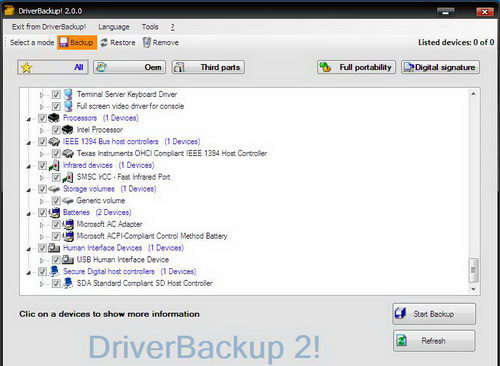Click the Microsoft AC Adapter icon
Screen dimensions: 500x366
point(68,224)
